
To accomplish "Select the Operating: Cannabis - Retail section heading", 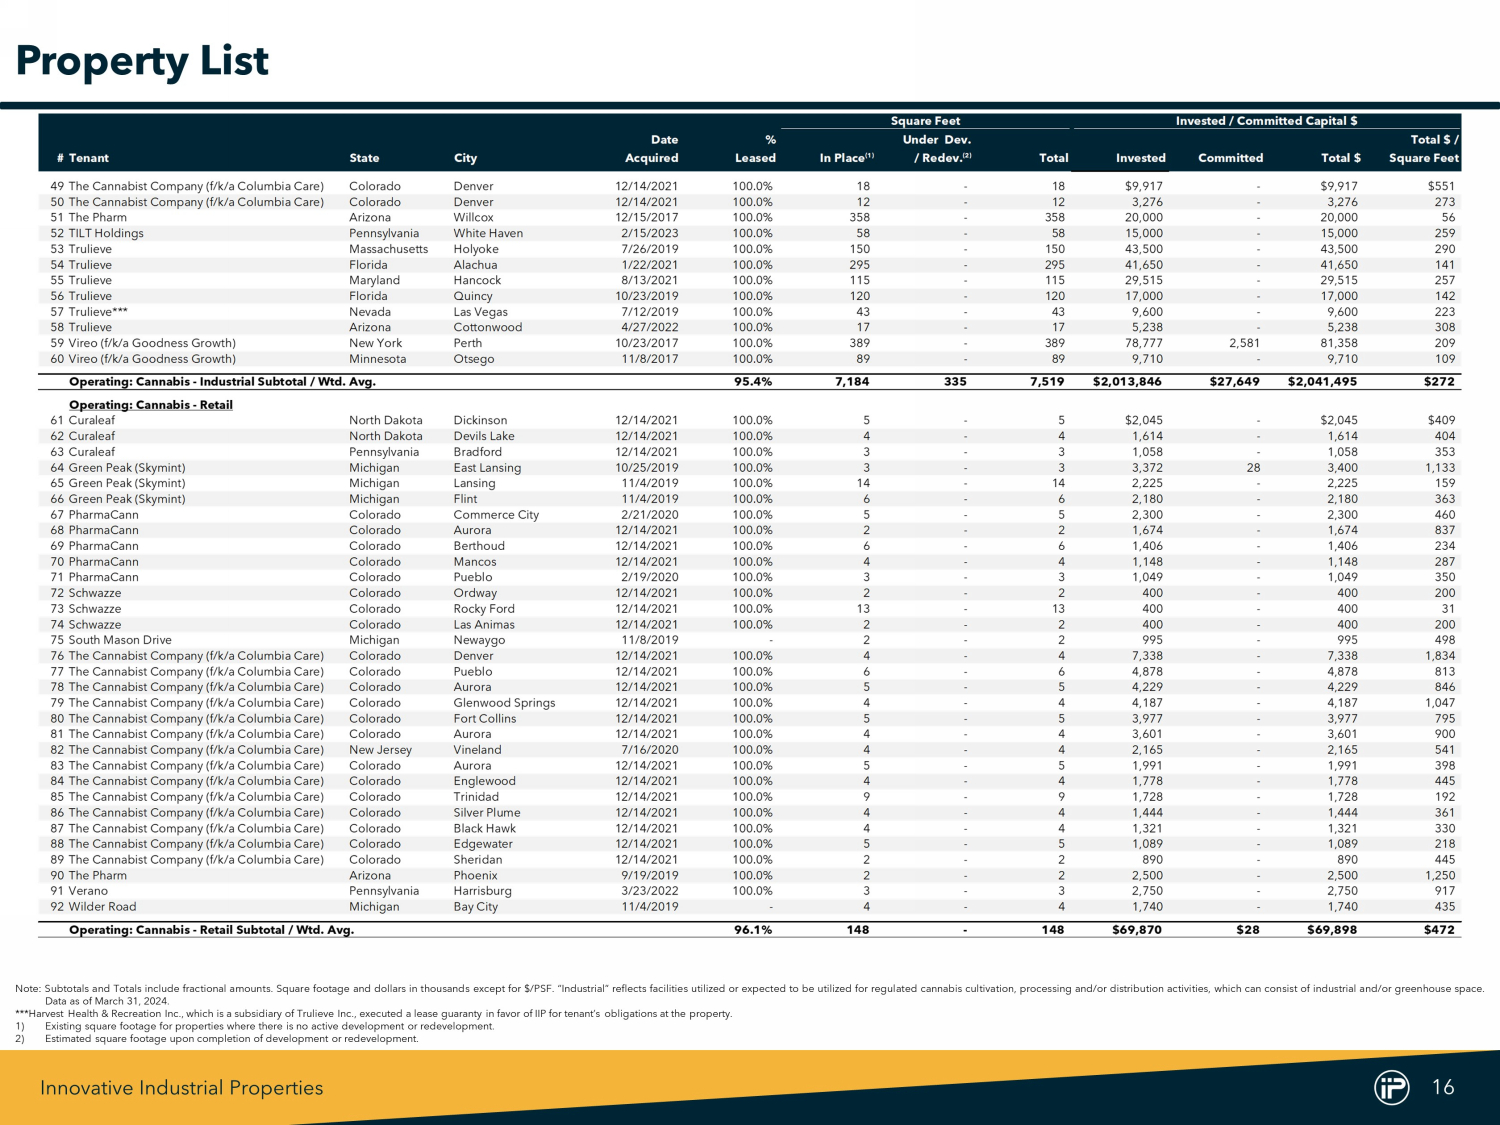I will click(150, 405).
